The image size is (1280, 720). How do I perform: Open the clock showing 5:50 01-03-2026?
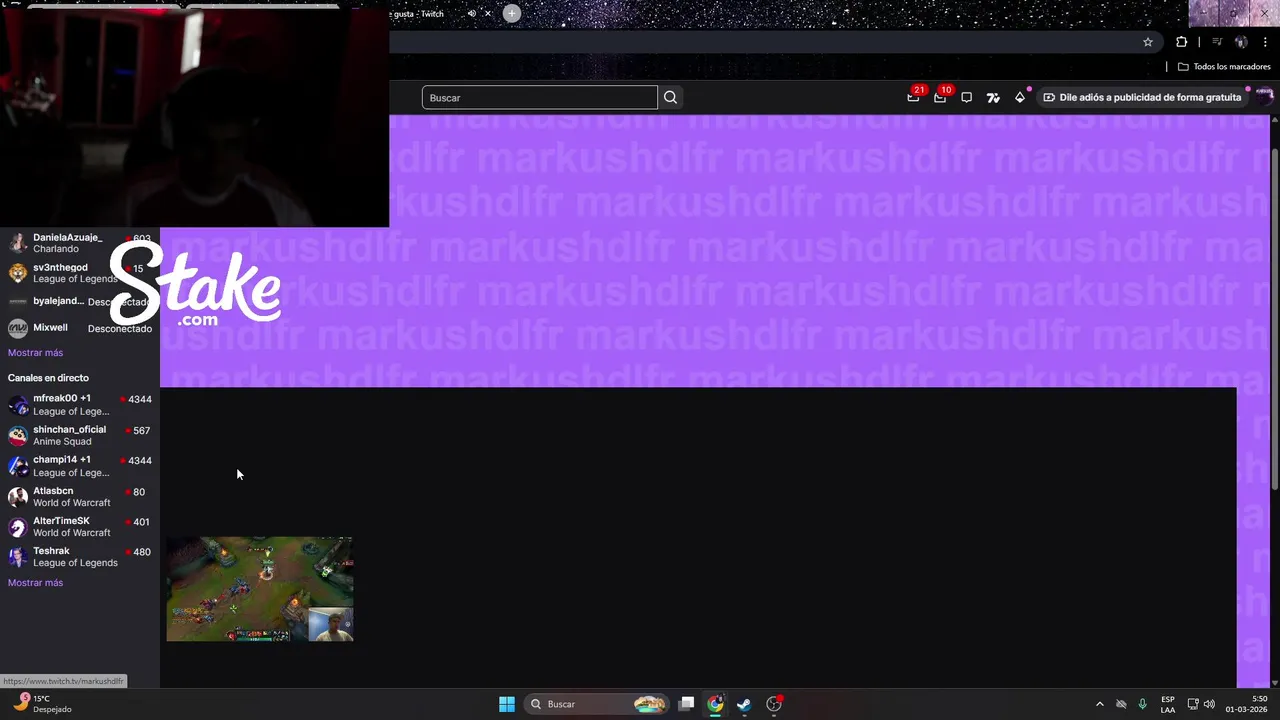coord(1246,704)
